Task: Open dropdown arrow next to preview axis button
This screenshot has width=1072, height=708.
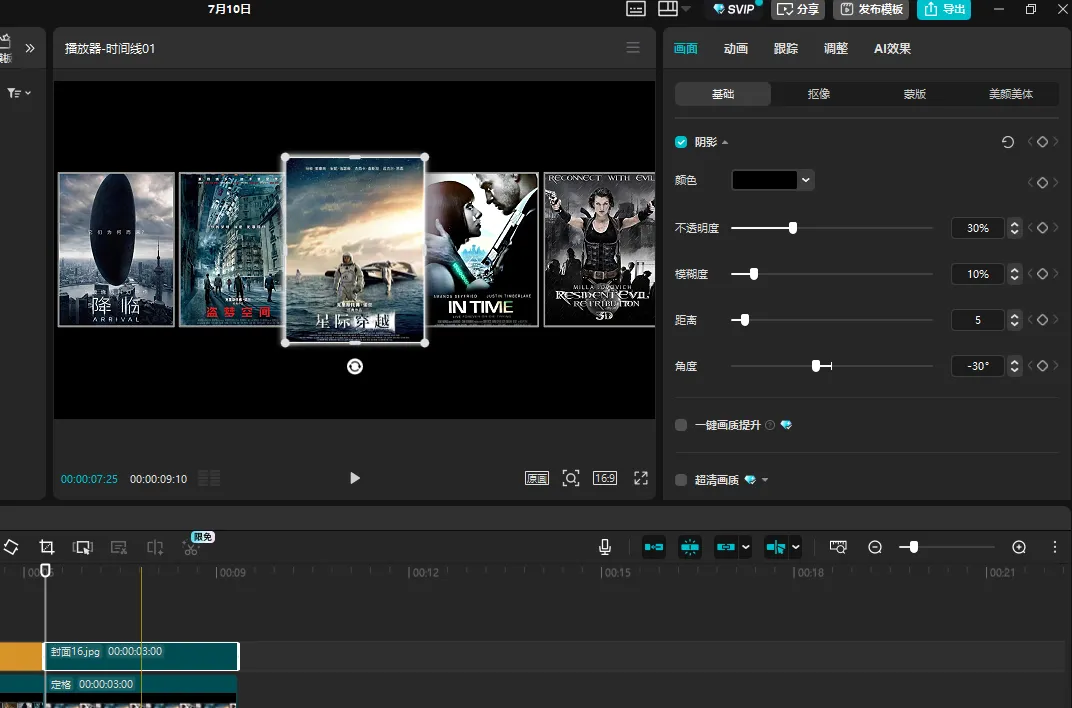Action: point(796,547)
